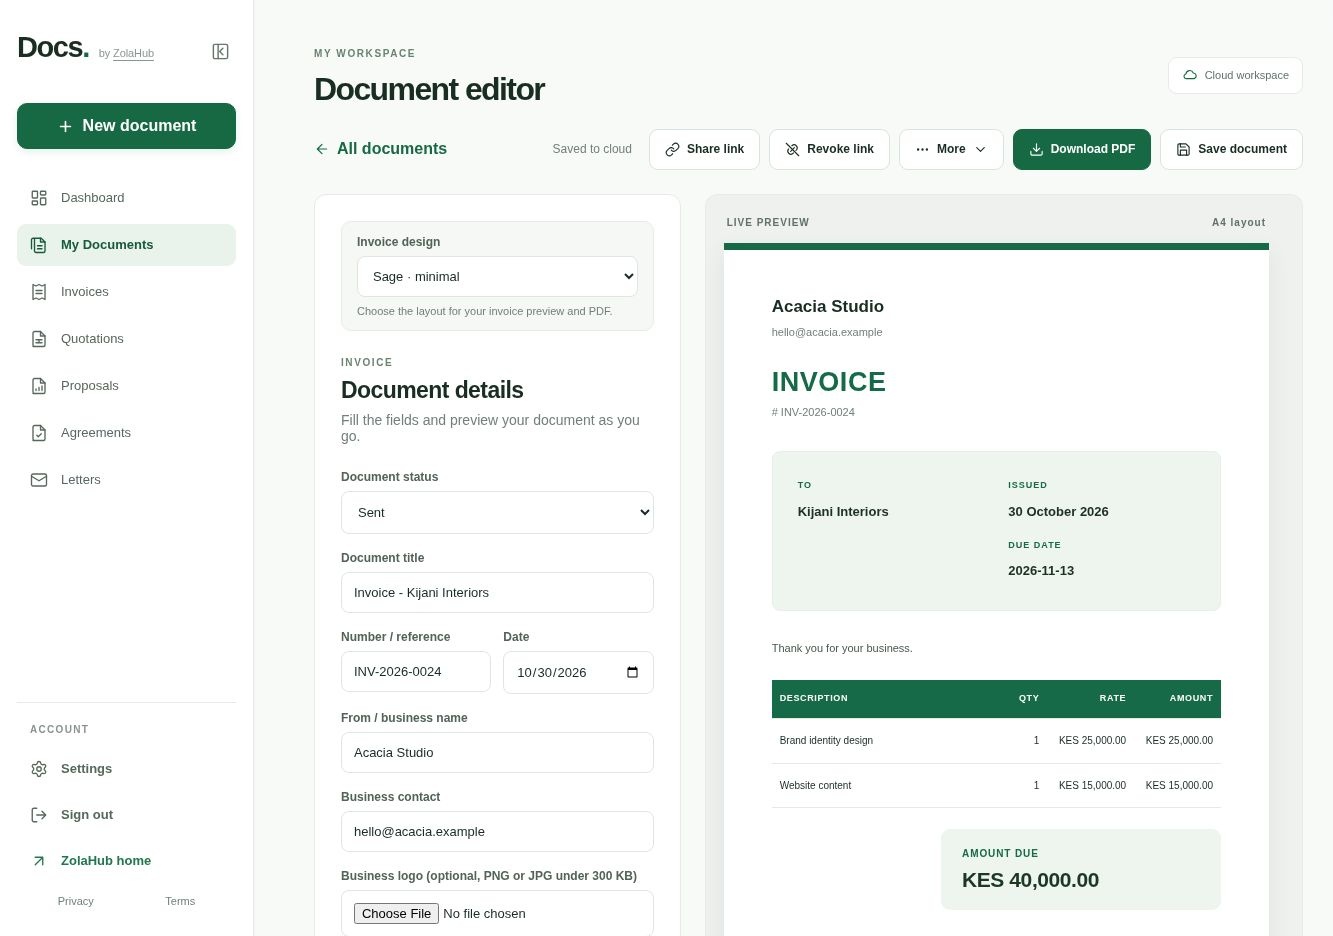Viewport: 1333px width, 936px height.
Task: Click the From / business name field
Action: [x=497, y=752]
